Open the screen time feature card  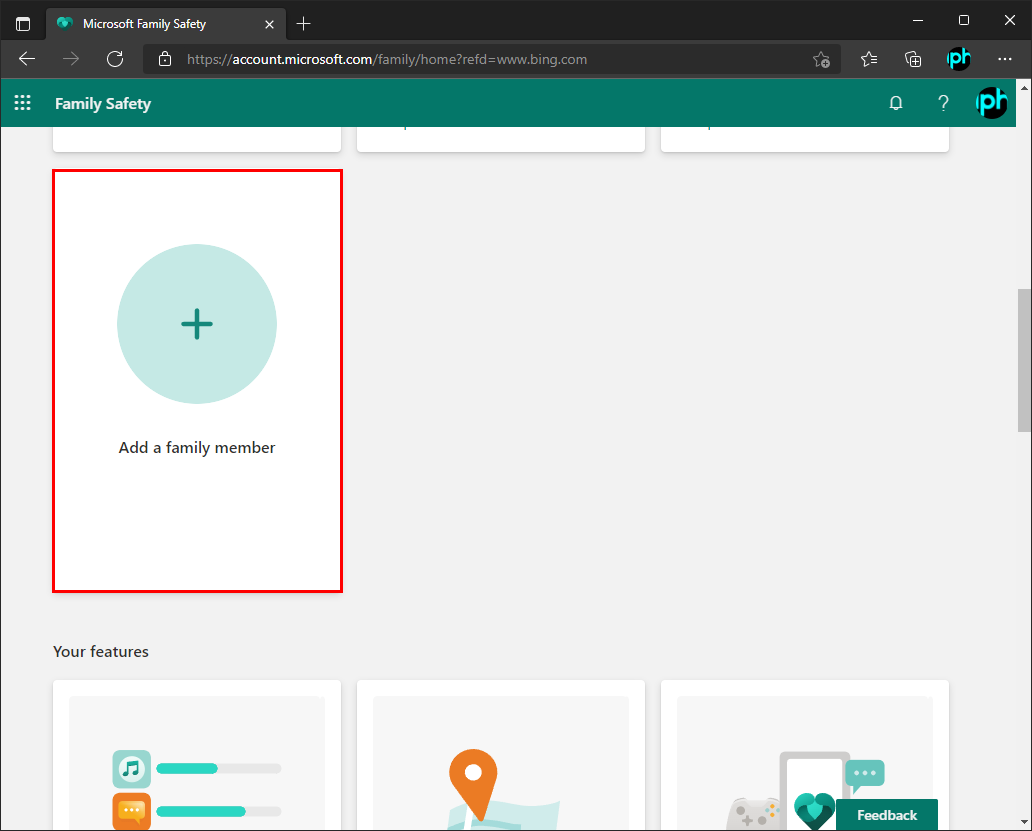pyautogui.click(x=197, y=755)
